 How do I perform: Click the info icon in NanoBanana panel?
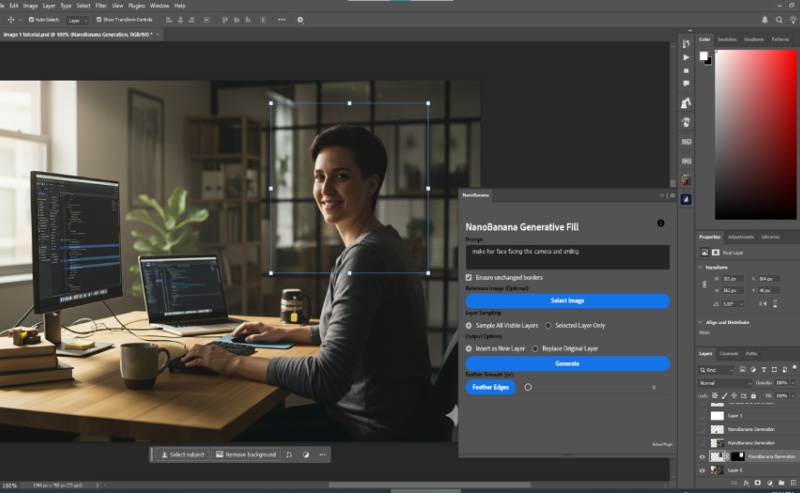(x=660, y=223)
